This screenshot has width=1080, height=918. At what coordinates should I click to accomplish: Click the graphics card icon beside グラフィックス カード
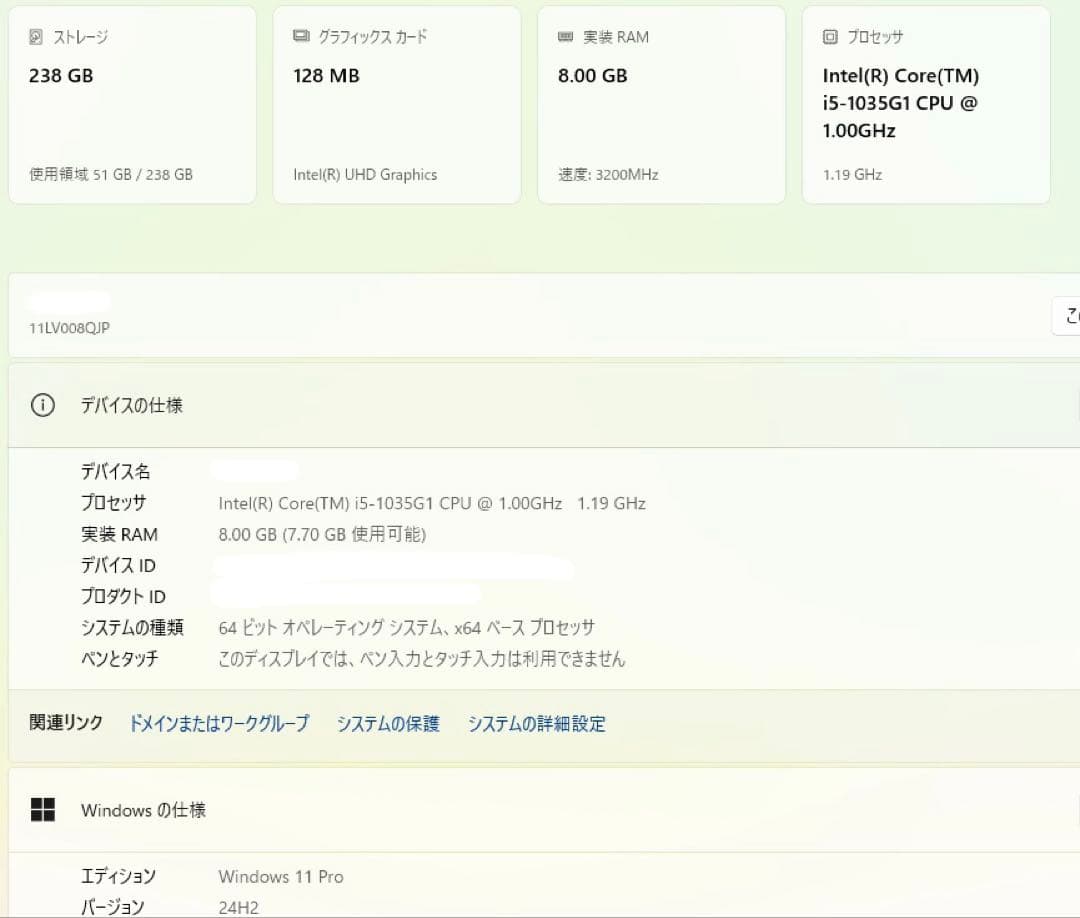[x=301, y=36]
